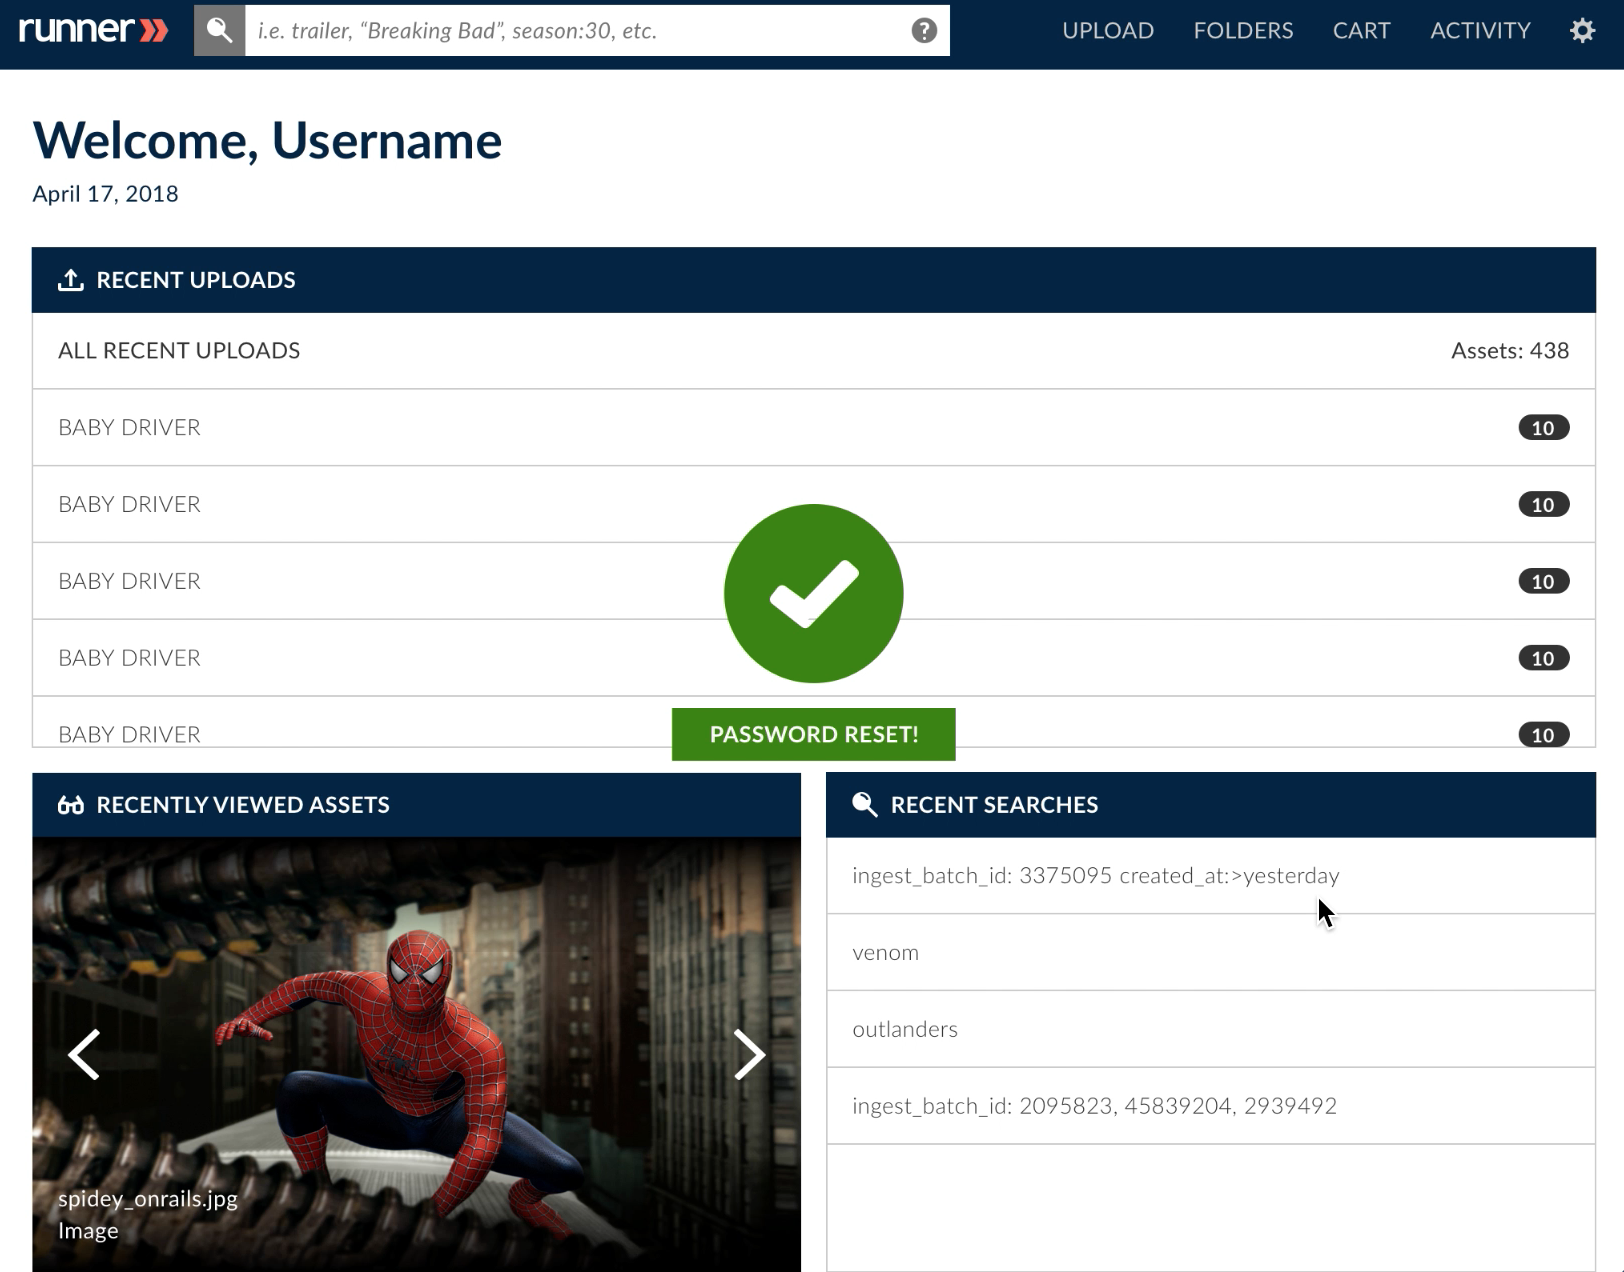Click the Recent Searches magnifier icon

point(864,805)
